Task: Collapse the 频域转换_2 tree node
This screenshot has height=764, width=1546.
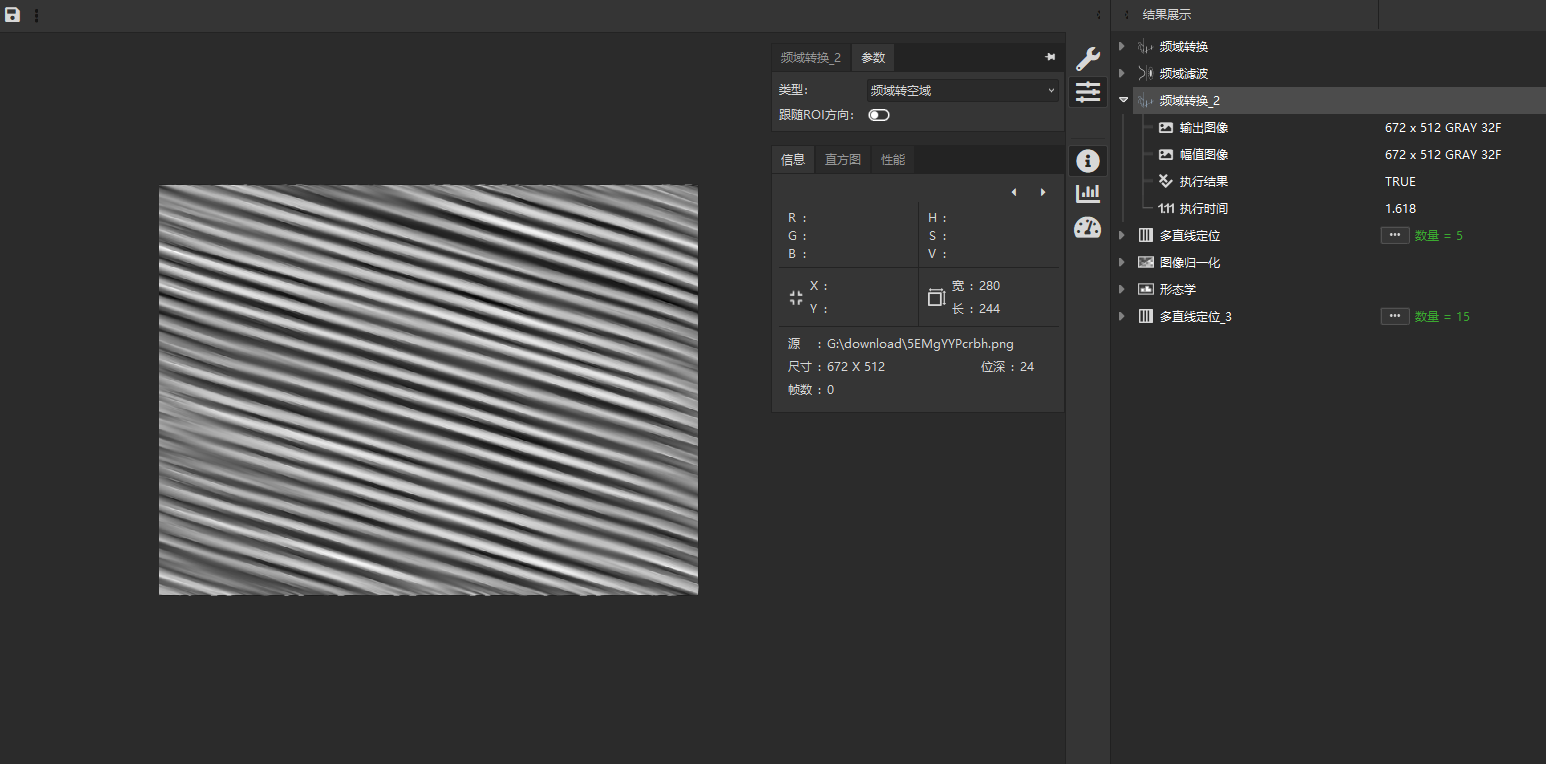Action: [x=1123, y=100]
